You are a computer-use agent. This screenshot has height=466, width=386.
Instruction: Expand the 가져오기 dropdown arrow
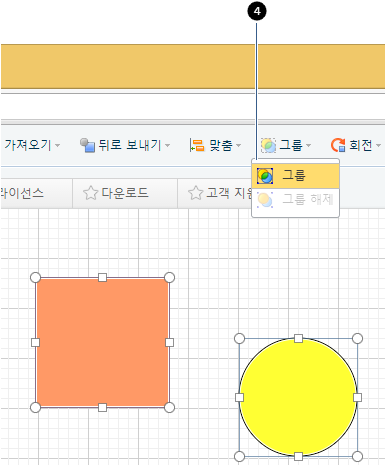(x=57, y=146)
